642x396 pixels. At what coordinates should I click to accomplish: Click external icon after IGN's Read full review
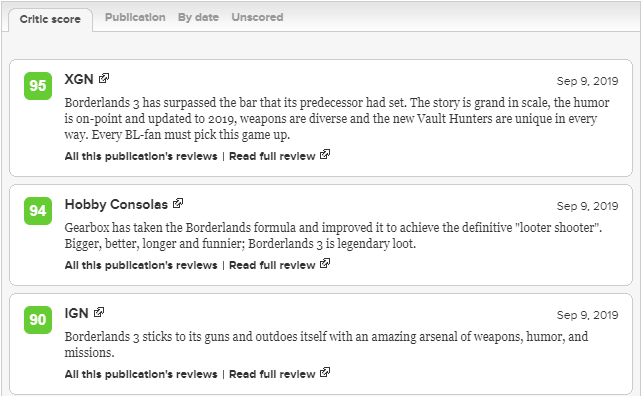point(325,372)
